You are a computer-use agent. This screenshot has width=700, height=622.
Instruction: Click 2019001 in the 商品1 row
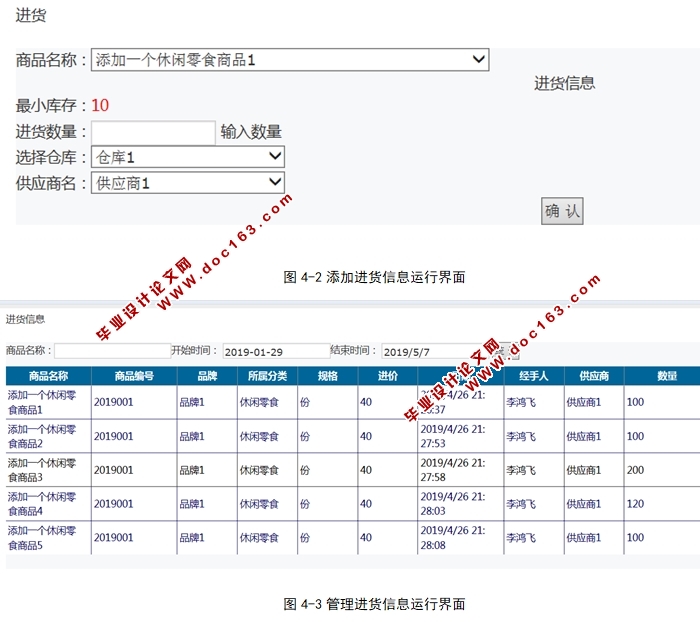113,402
